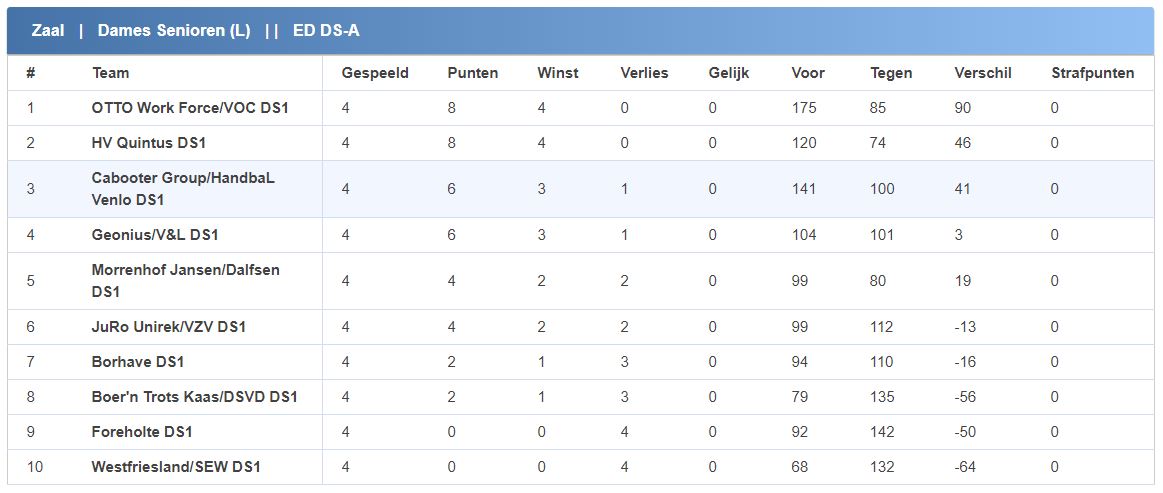
Task: Click the Punten column header
Action: coord(473,73)
